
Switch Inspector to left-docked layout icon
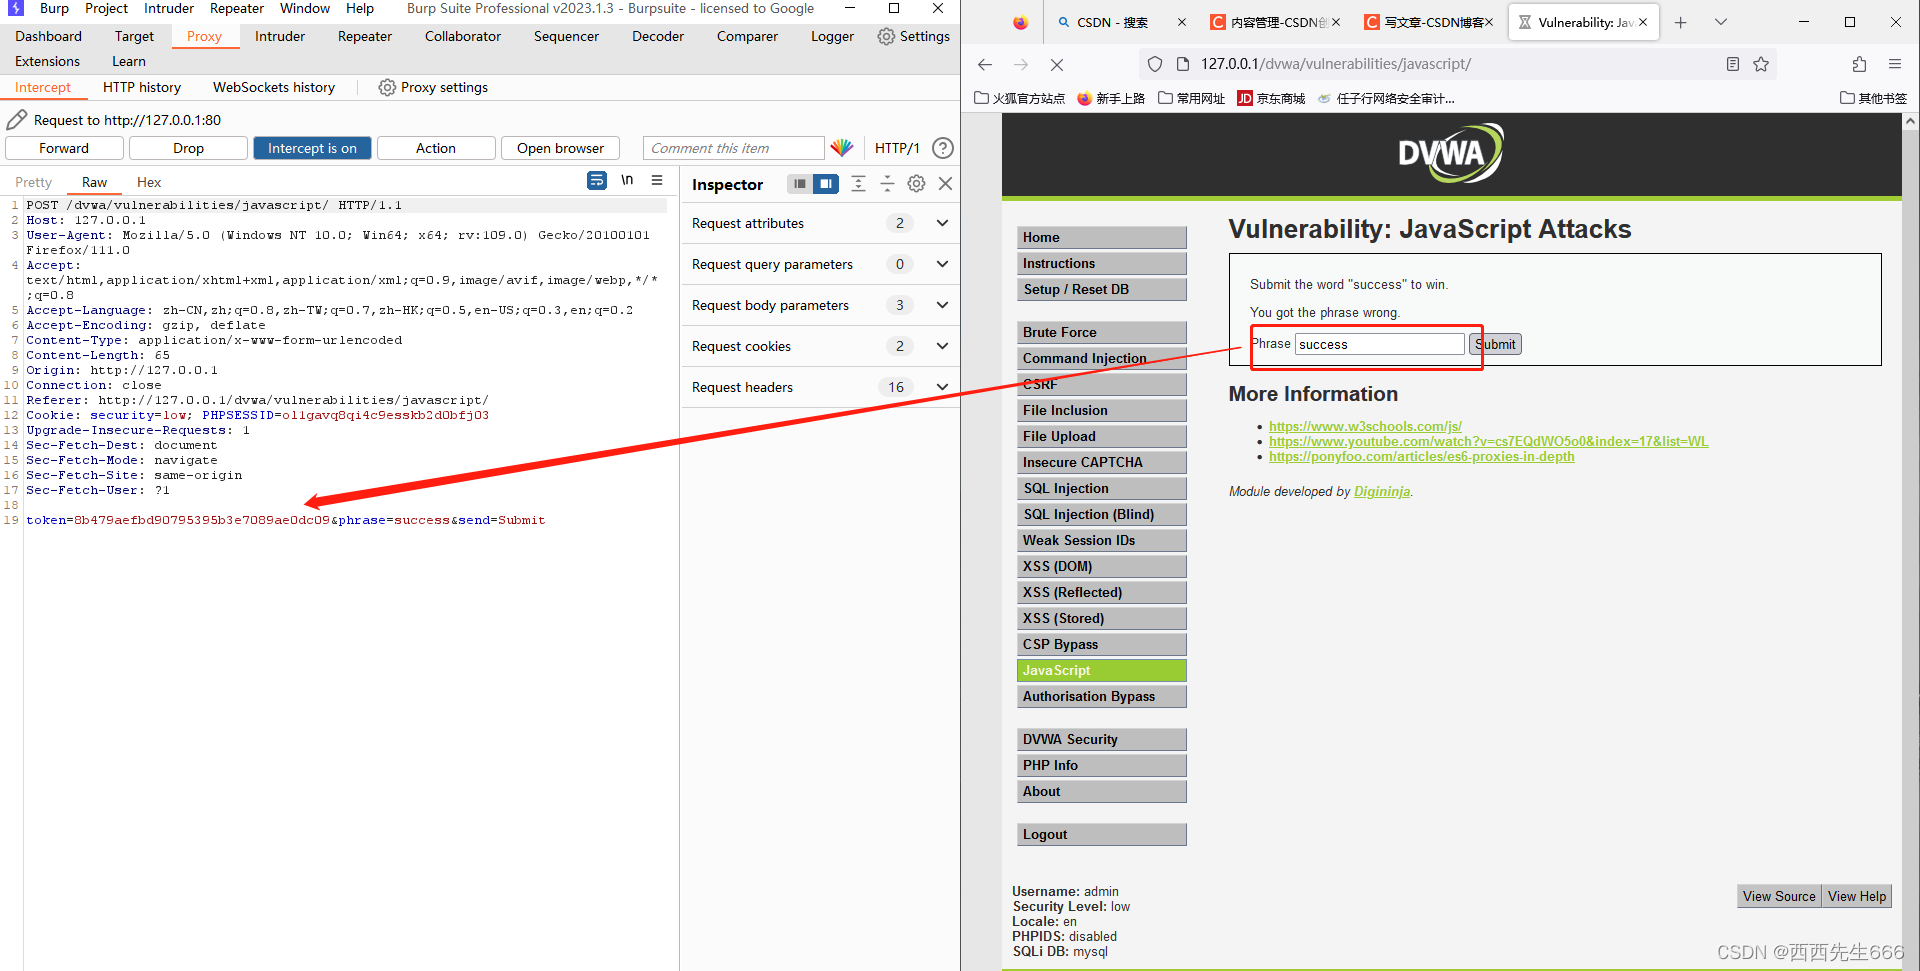(800, 184)
